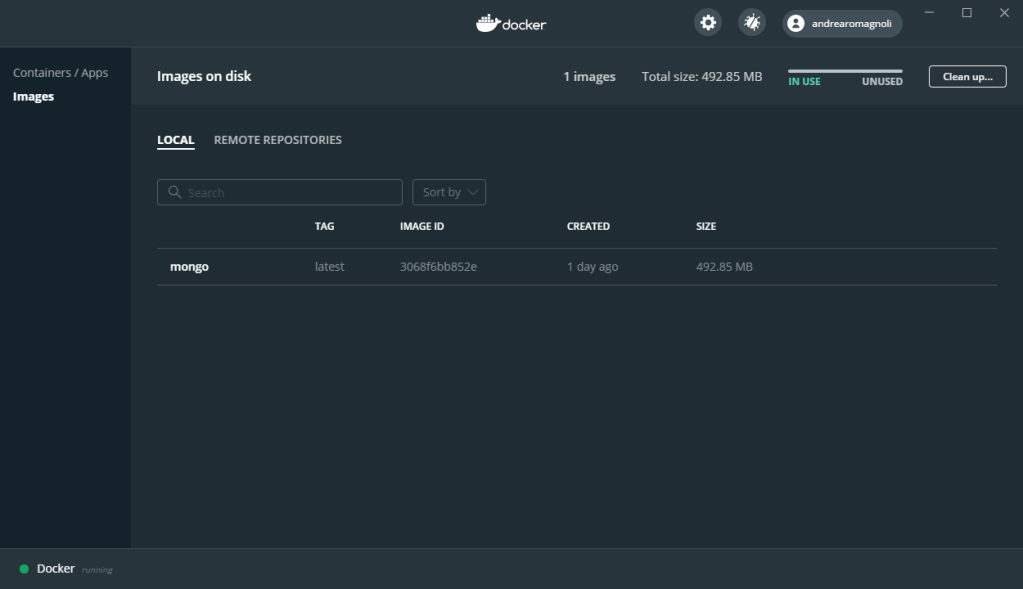Click the Images on disk heading
The image size is (1023, 589).
tap(204, 76)
